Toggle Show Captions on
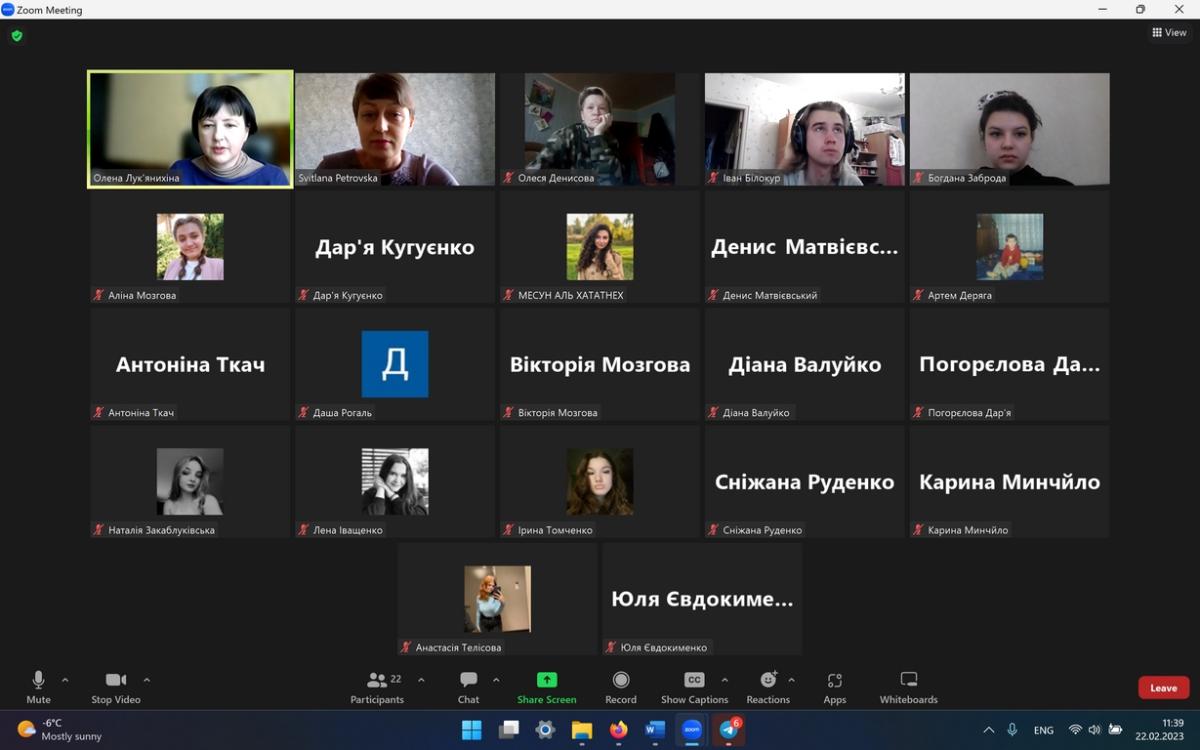The width and height of the screenshot is (1200, 750). 694,686
